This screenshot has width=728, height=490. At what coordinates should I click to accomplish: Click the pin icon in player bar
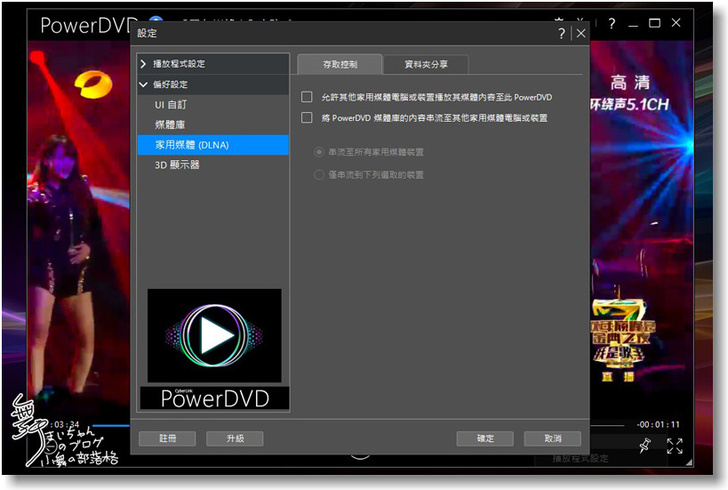coord(645,445)
